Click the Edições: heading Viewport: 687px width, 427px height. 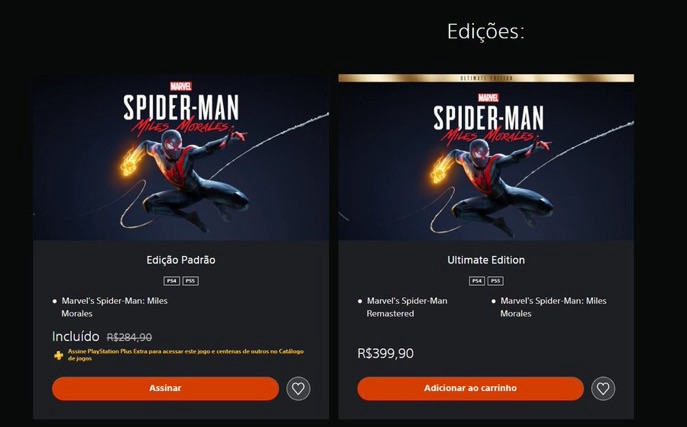point(485,32)
